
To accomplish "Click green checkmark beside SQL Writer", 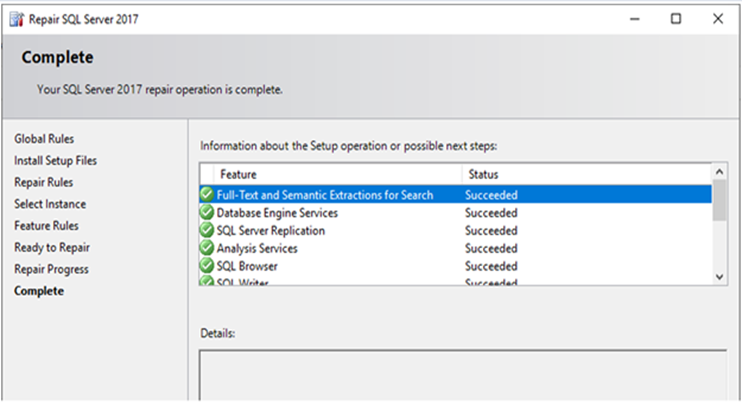I will click(207, 283).
